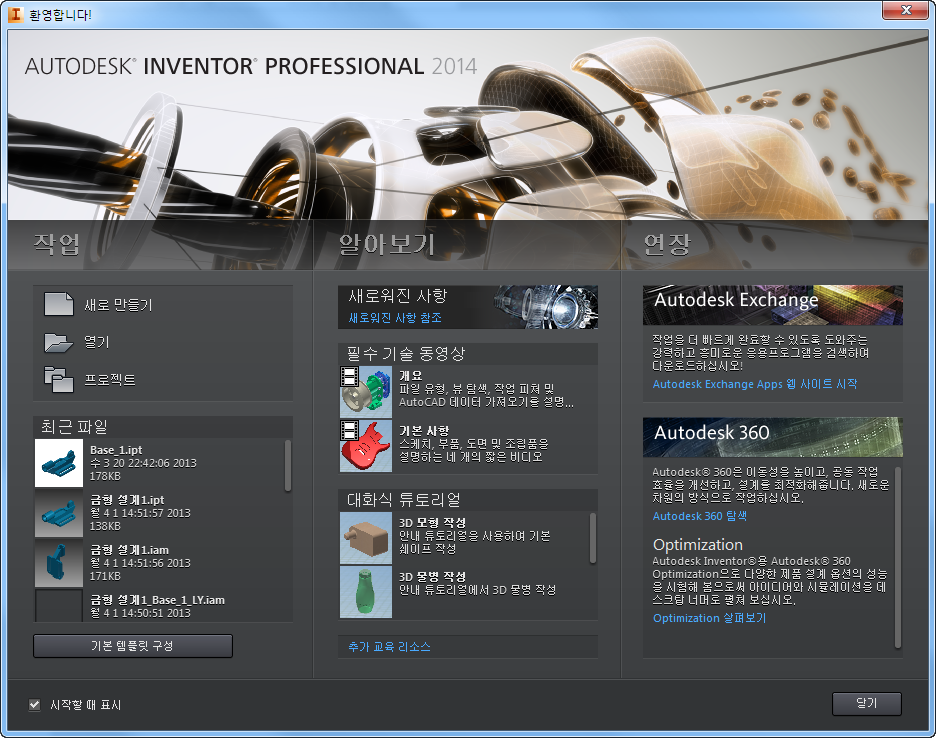Select the Base_1.ipt file name
Viewport: 936px width, 738px height.
point(116,450)
